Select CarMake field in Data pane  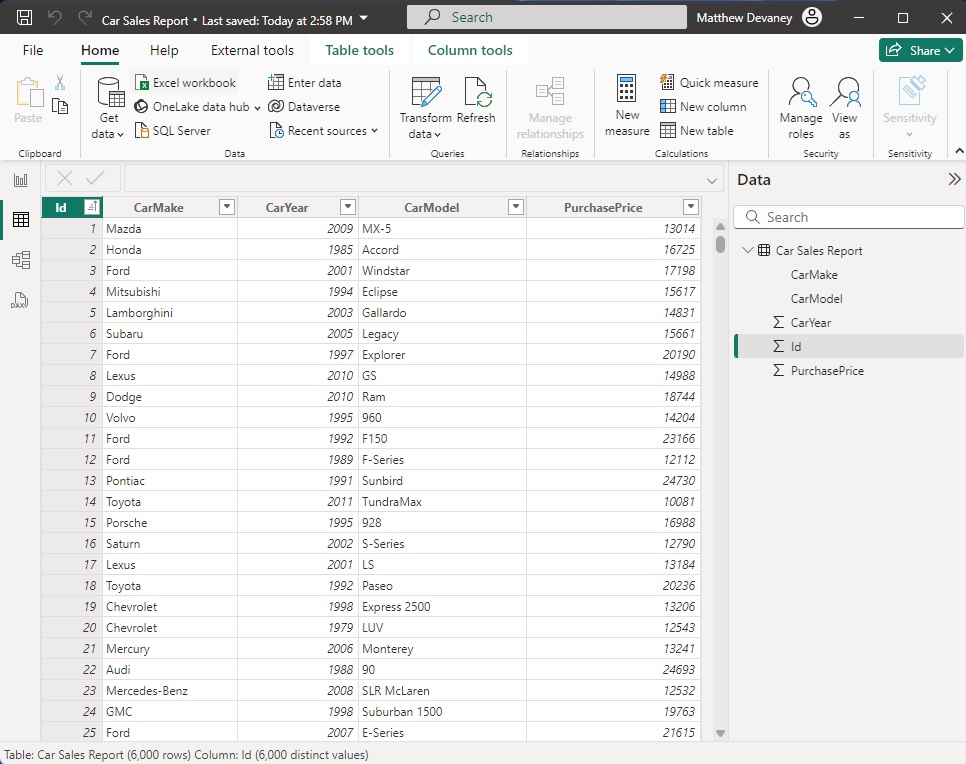point(814,275)
